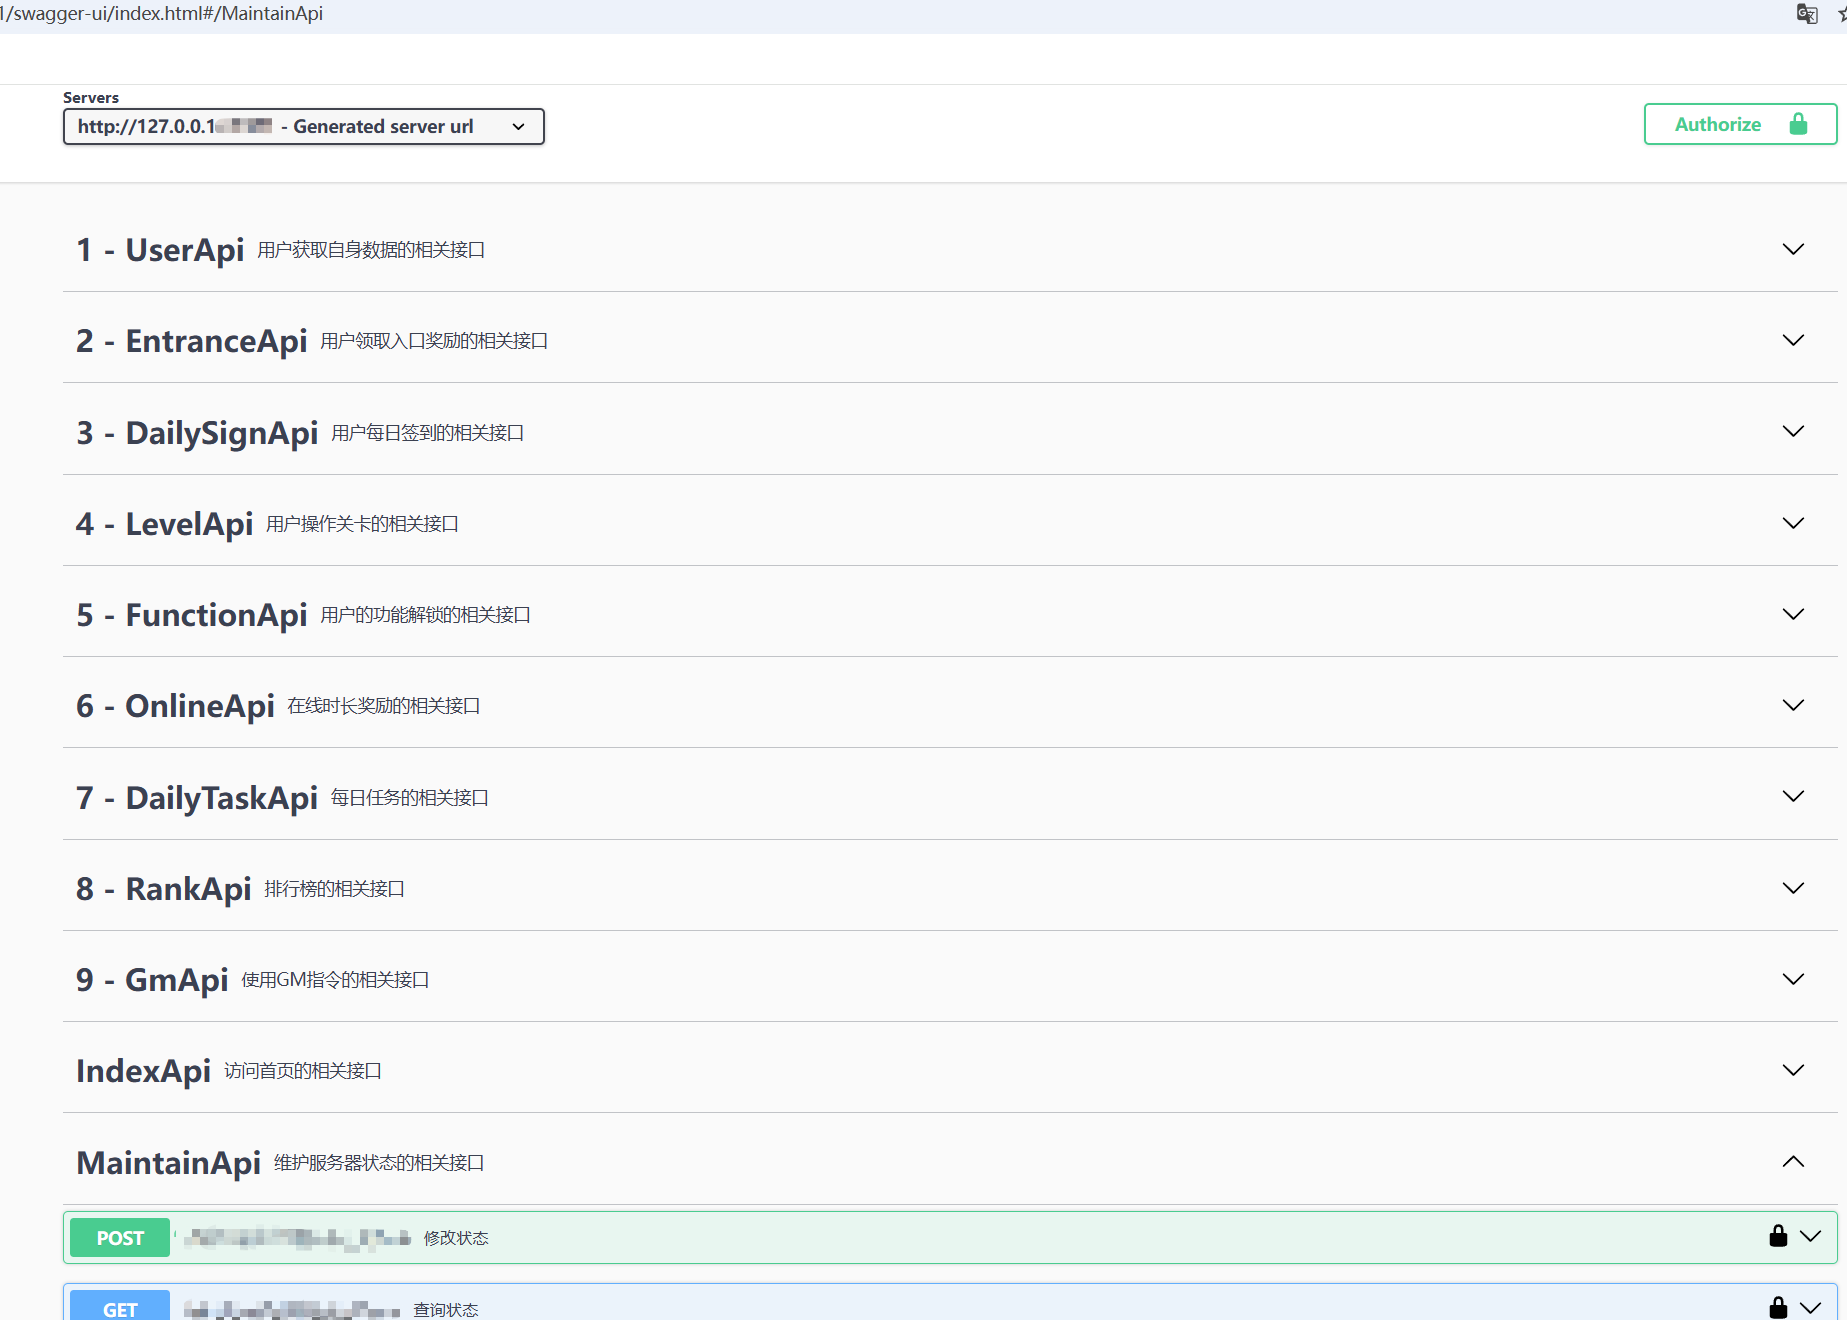The height and width of the screenshot is (1320, 1847).
Task: Click the Servers label text
Action: click(x=91, y=97)
